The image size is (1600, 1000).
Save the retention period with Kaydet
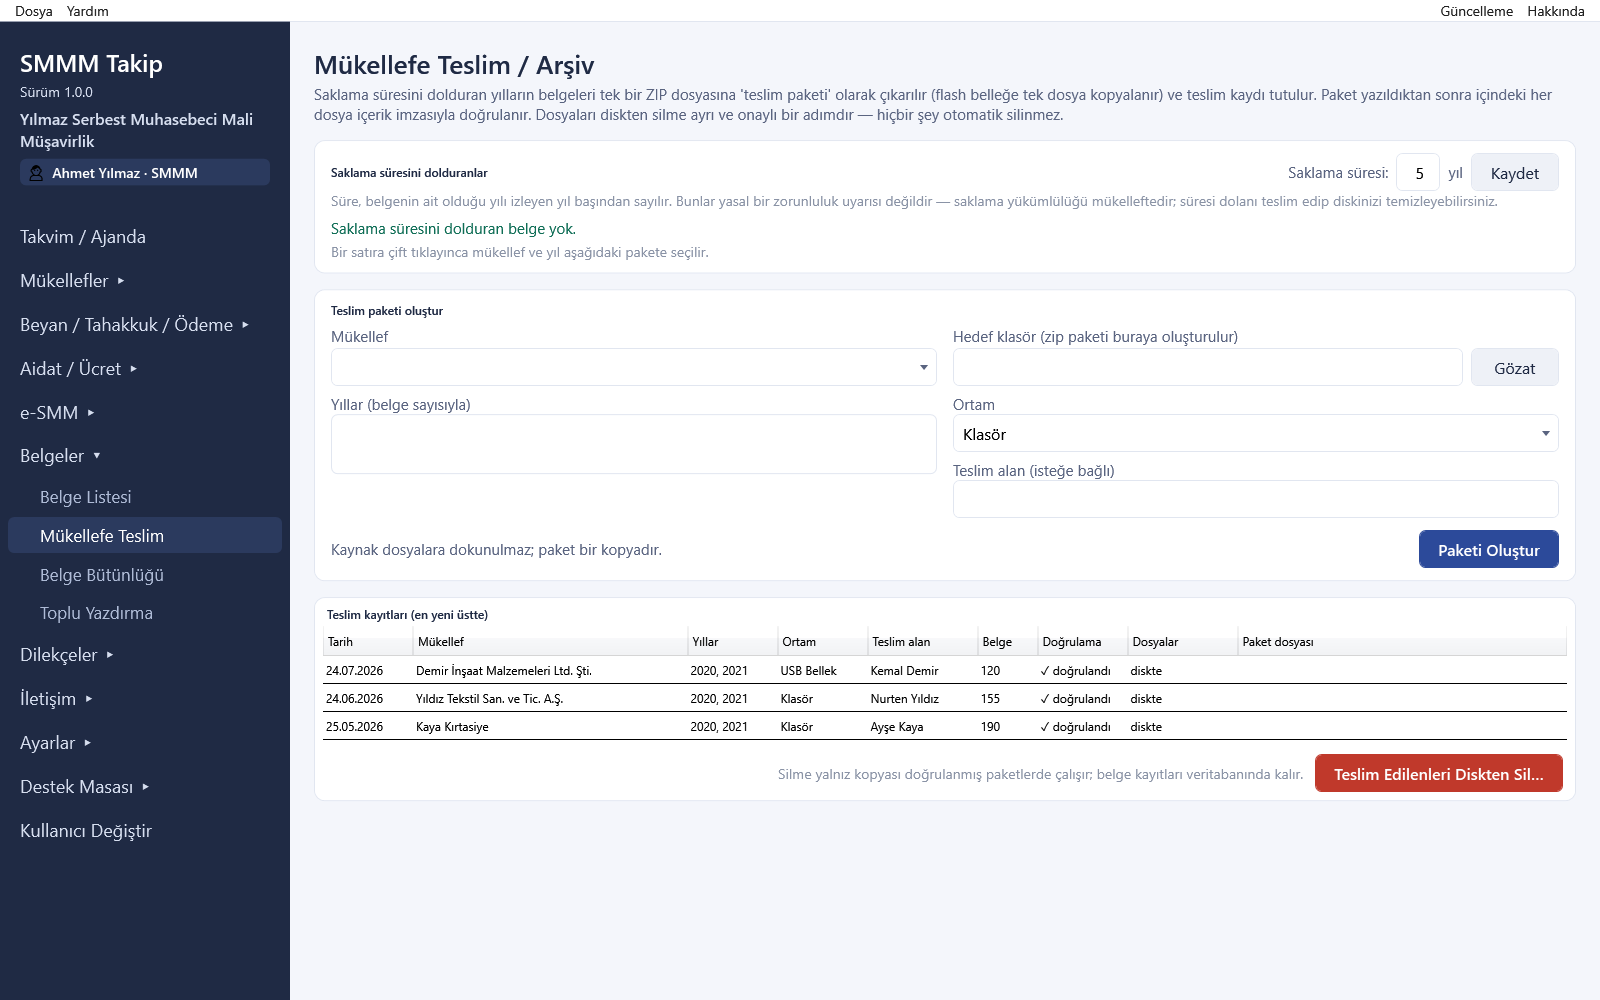tap(1514, 172)
